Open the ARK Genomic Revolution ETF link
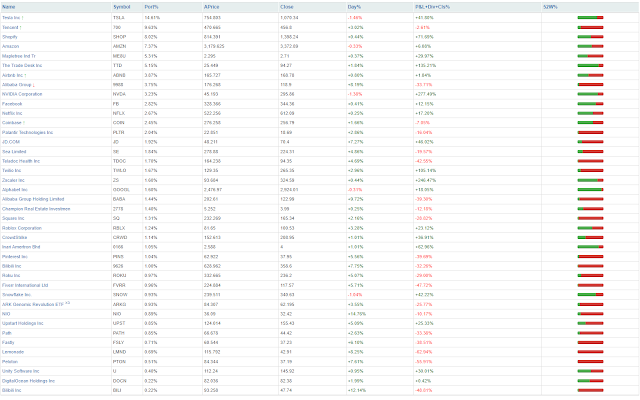The image size is (640, 400). 33,304
